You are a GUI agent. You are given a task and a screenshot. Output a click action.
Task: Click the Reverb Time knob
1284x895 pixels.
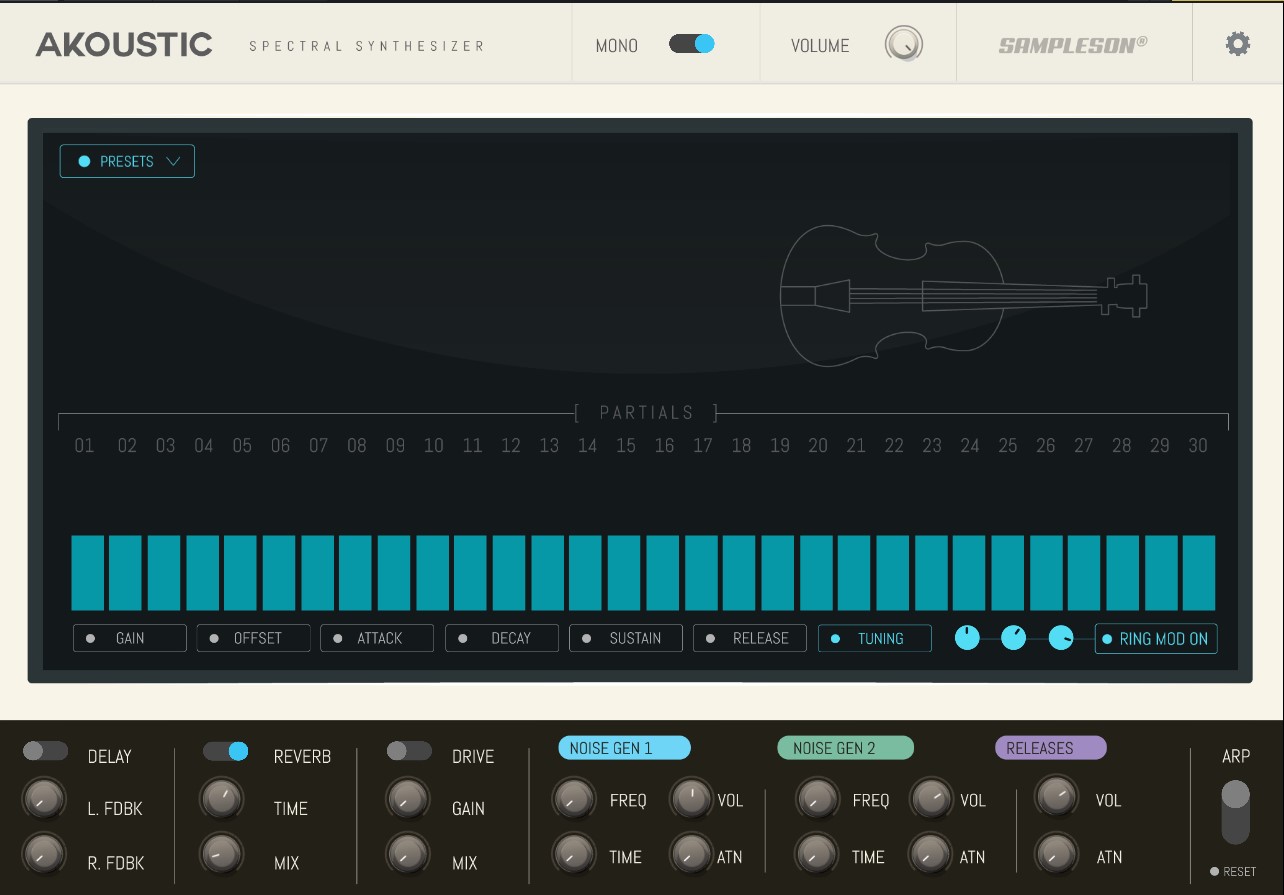tap(221, 799)
